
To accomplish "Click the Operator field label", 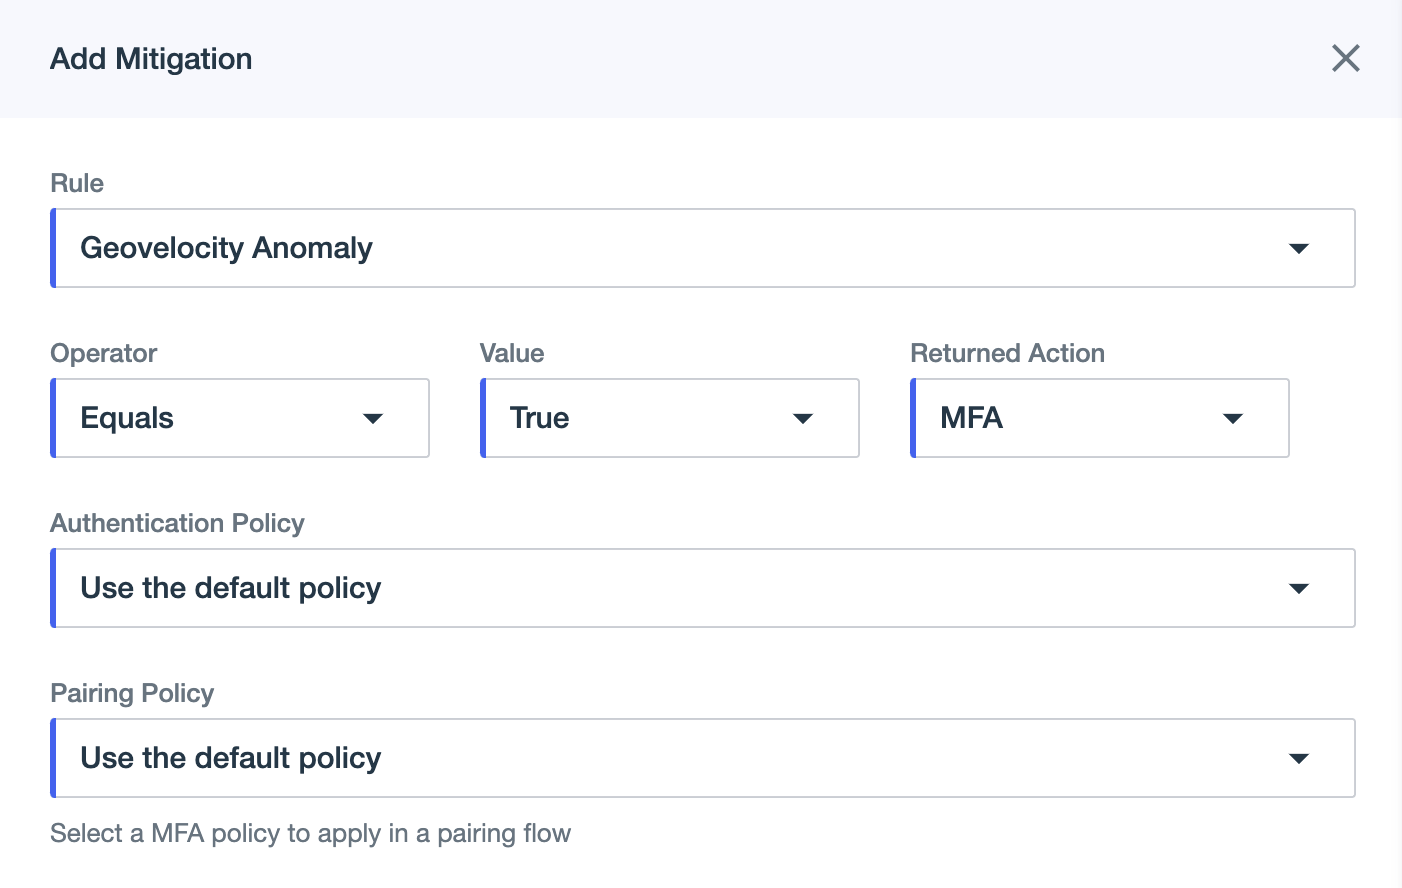I will [x=104, y=353].
